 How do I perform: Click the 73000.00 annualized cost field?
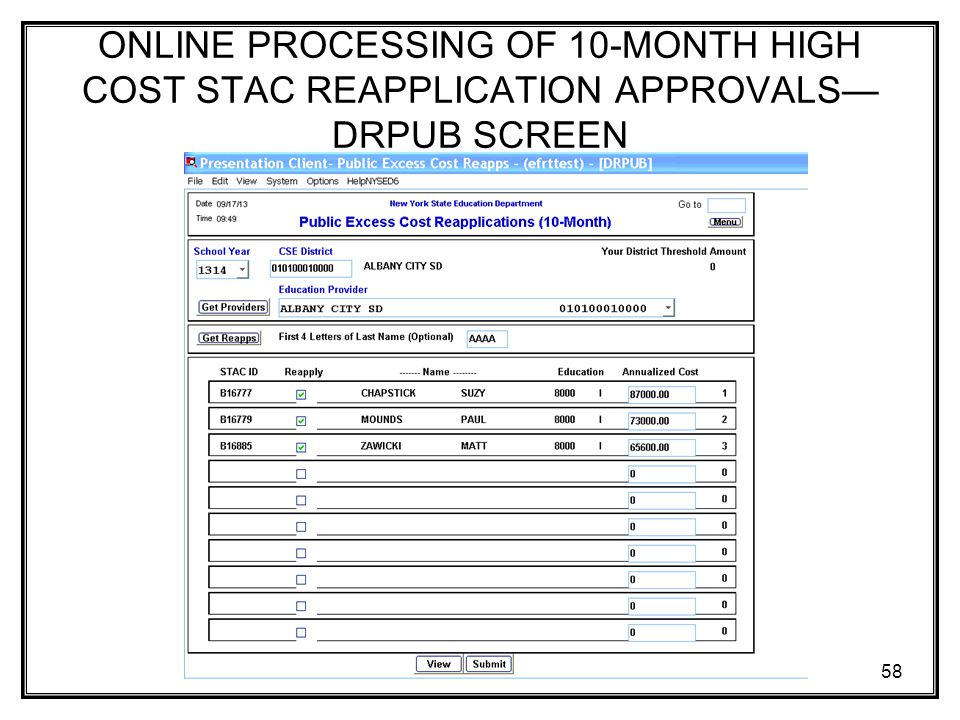point(662,421)
